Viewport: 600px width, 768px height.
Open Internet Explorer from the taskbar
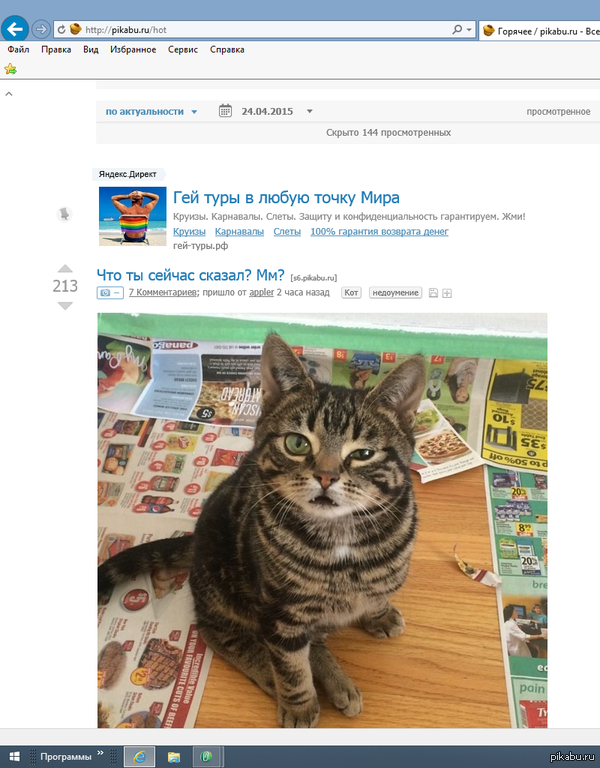click(x=140, y=757)
